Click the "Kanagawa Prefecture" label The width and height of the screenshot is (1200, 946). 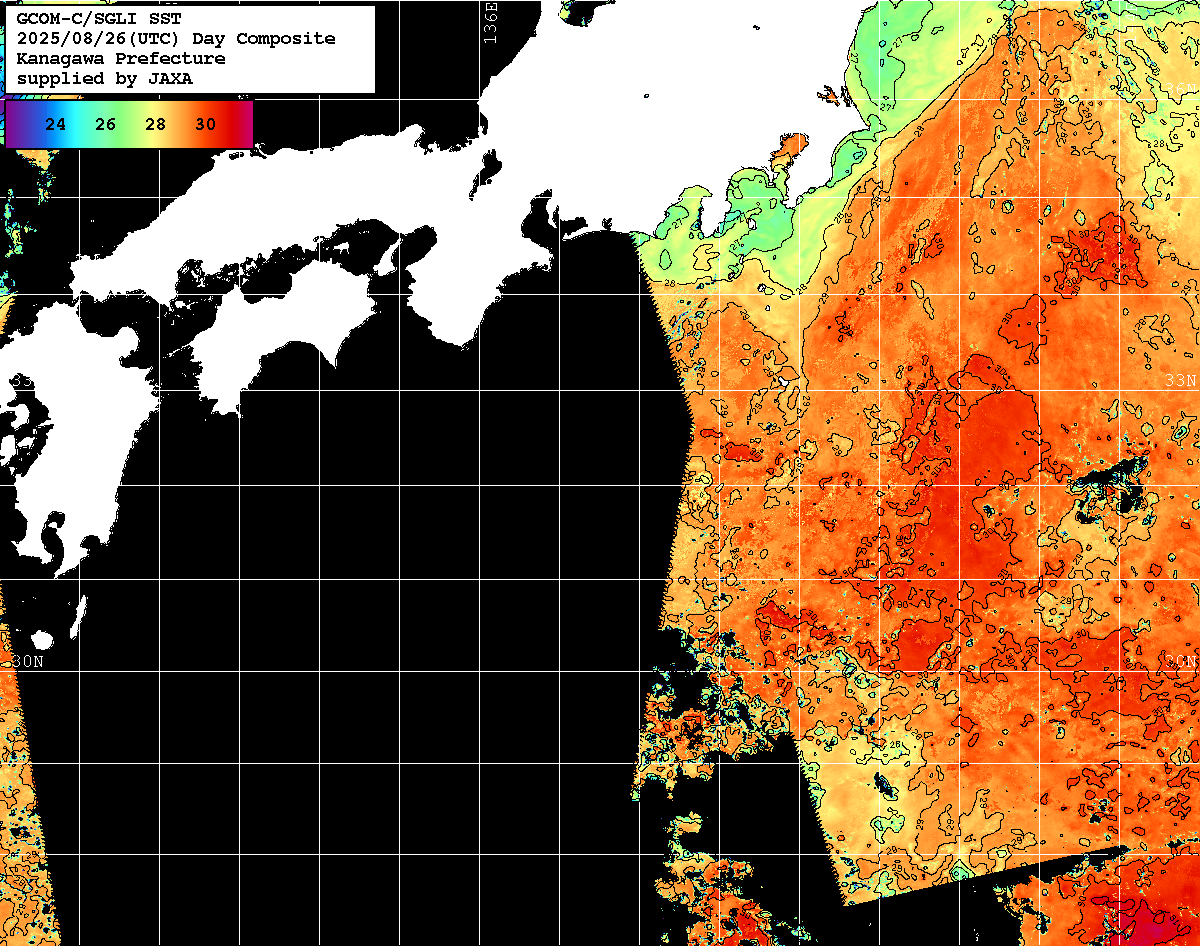coord(121,58)
